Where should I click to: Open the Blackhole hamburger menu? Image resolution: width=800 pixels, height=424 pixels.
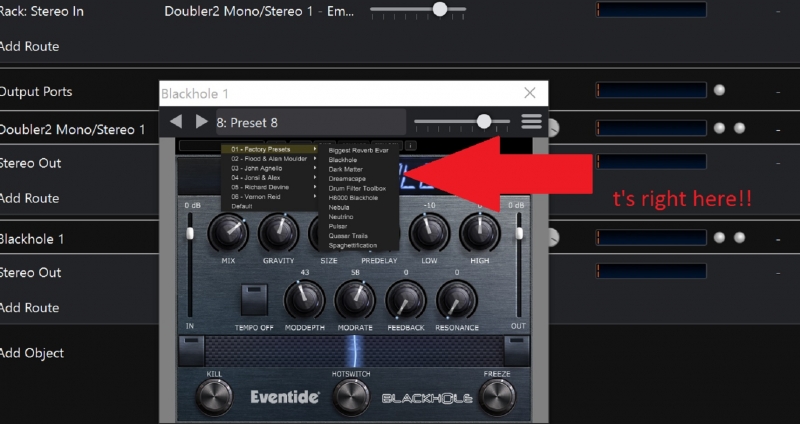[x=531, y=122]
